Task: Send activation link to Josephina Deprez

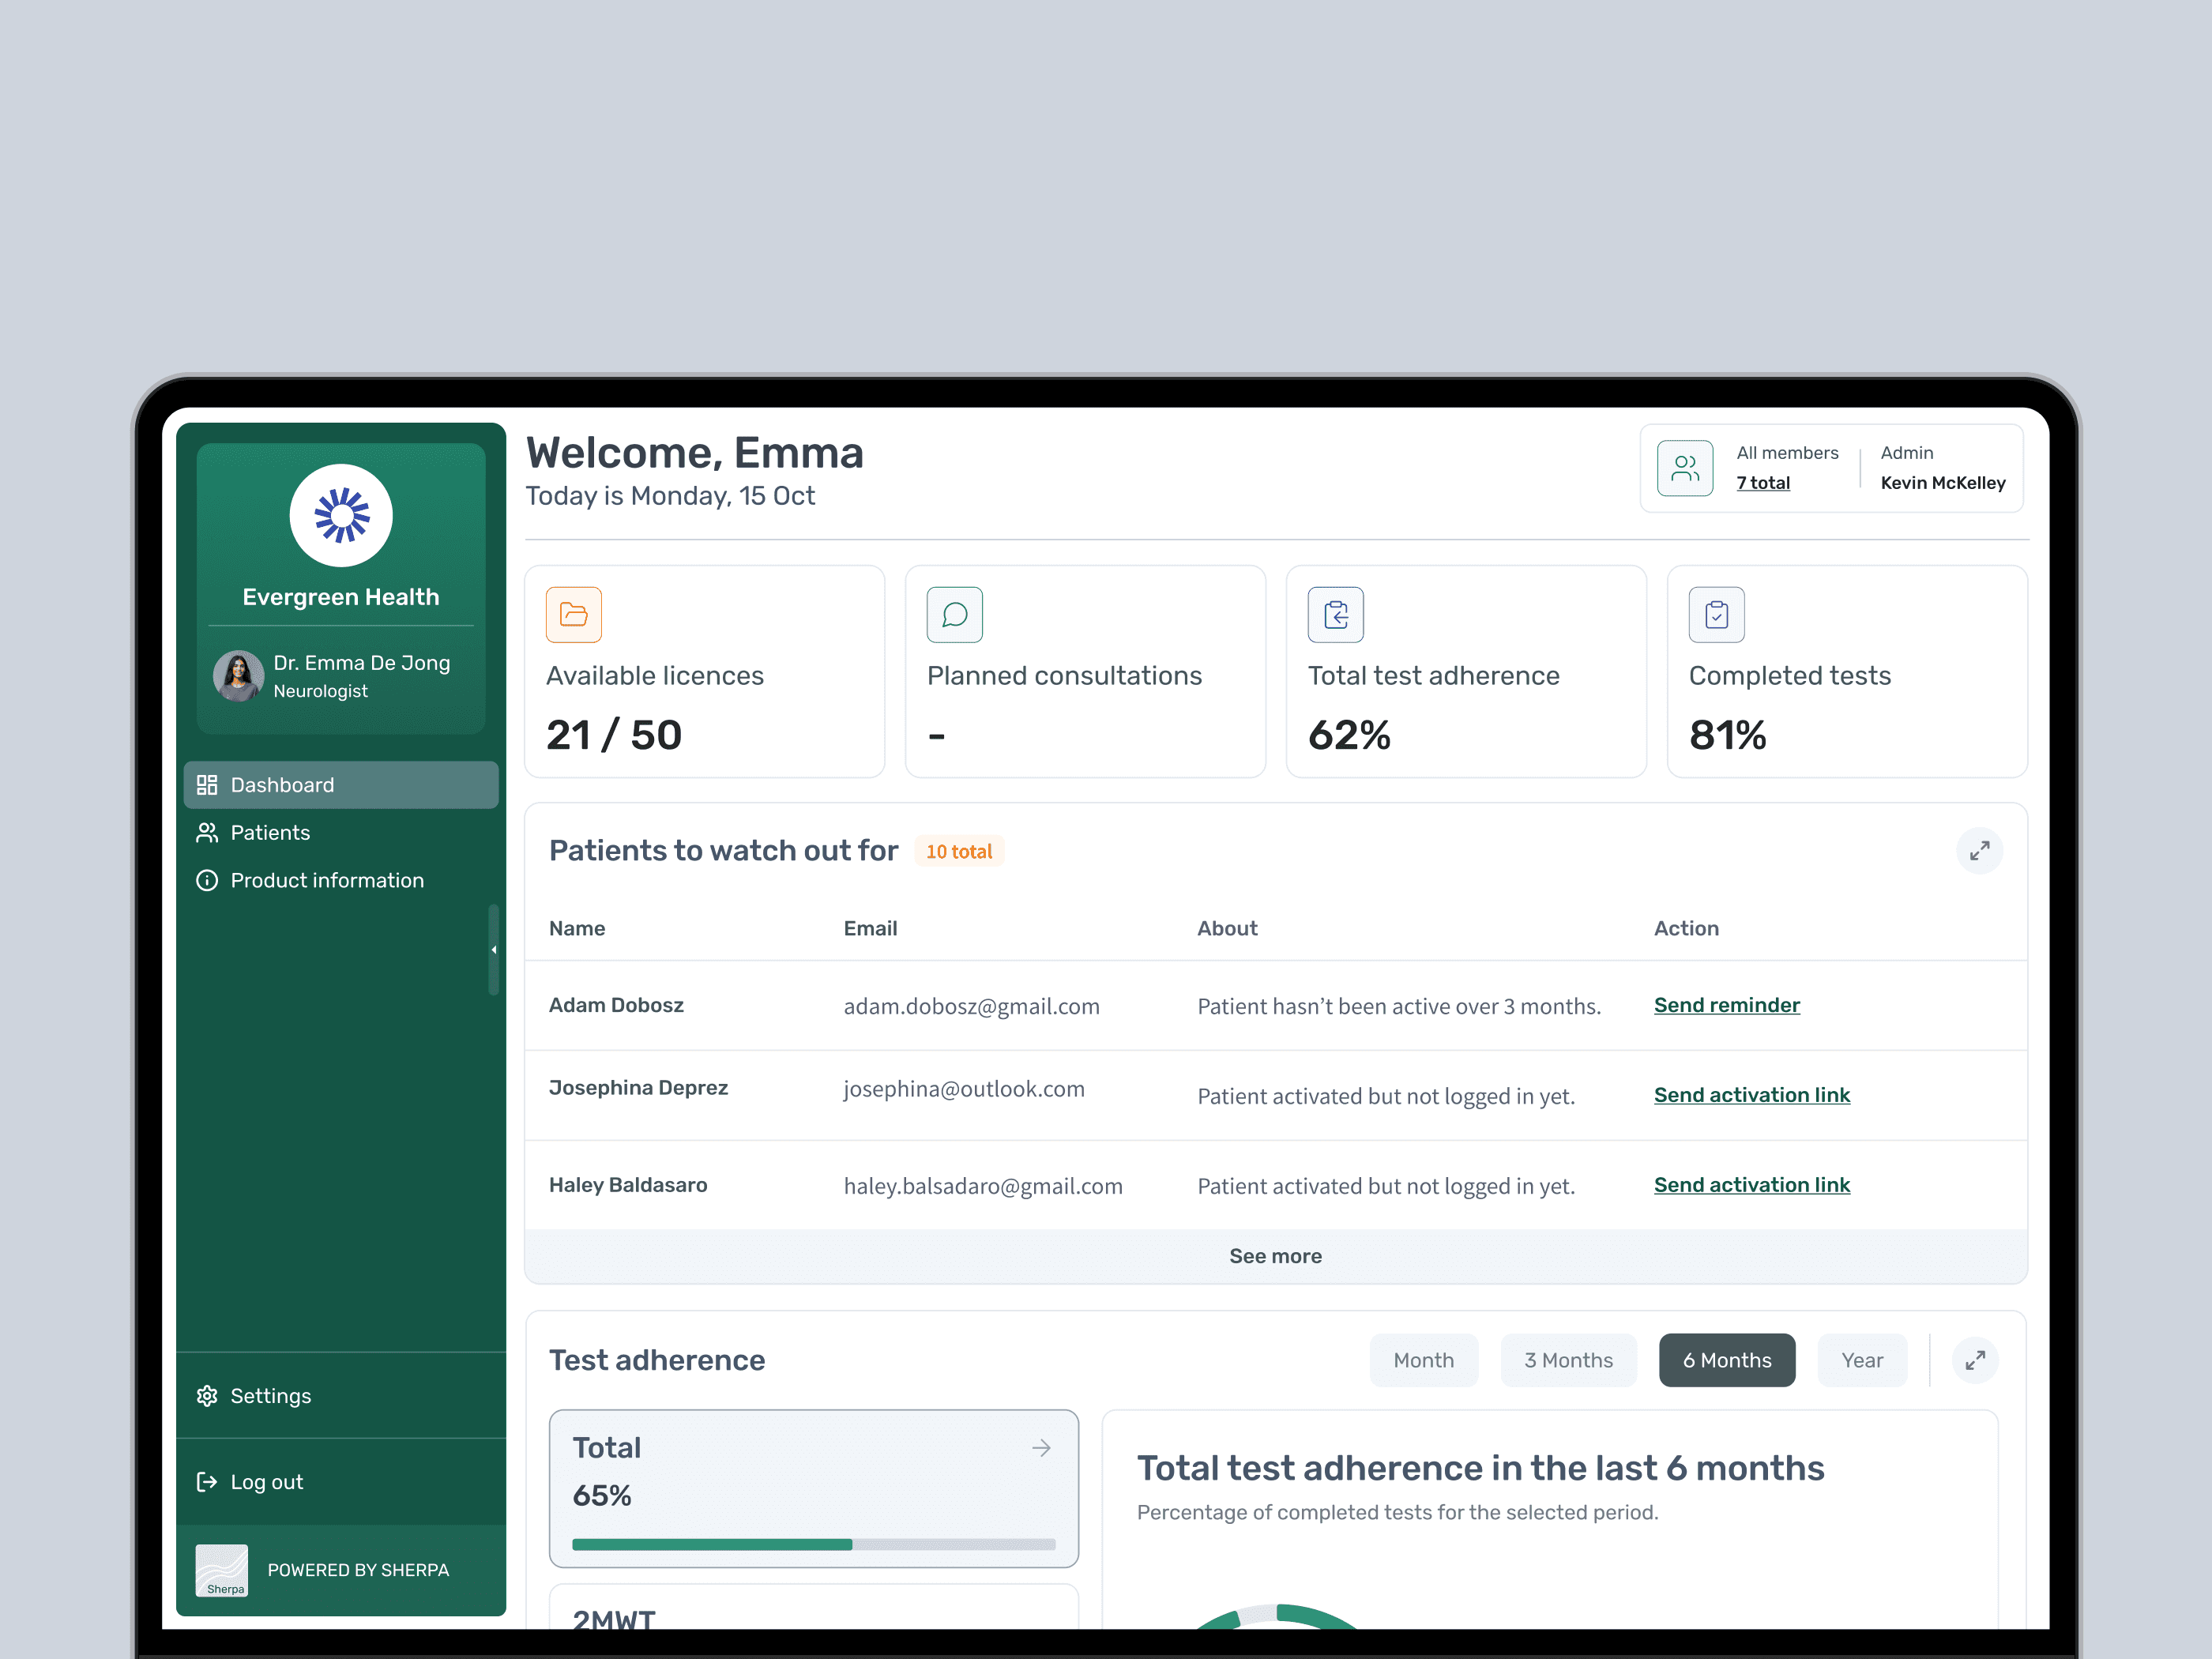Action: tap(1752, 1095)
